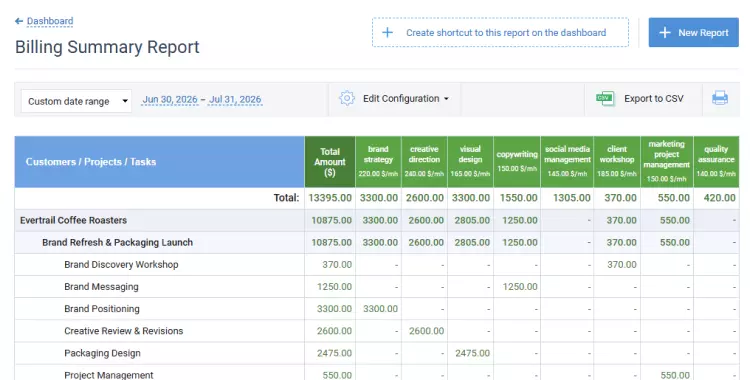Click the 10875.00 total in Brand Refresh row
Viewport: 750px width, 380px height.
[331, 243]
